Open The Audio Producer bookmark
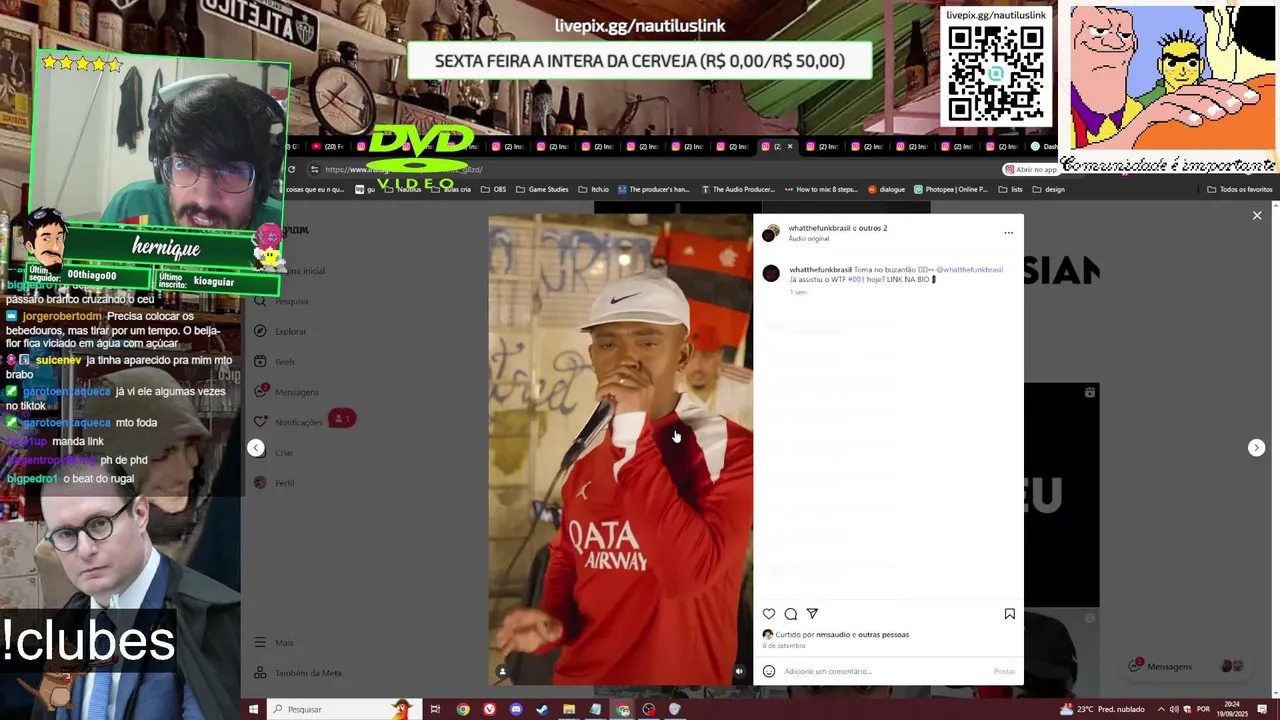This screenshot has height=720, width=1280. point(738,189)
